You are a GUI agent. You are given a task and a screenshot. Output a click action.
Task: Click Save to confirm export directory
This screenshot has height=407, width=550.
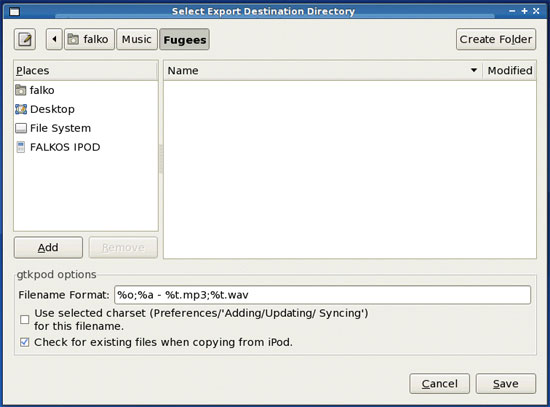point(506,384)
